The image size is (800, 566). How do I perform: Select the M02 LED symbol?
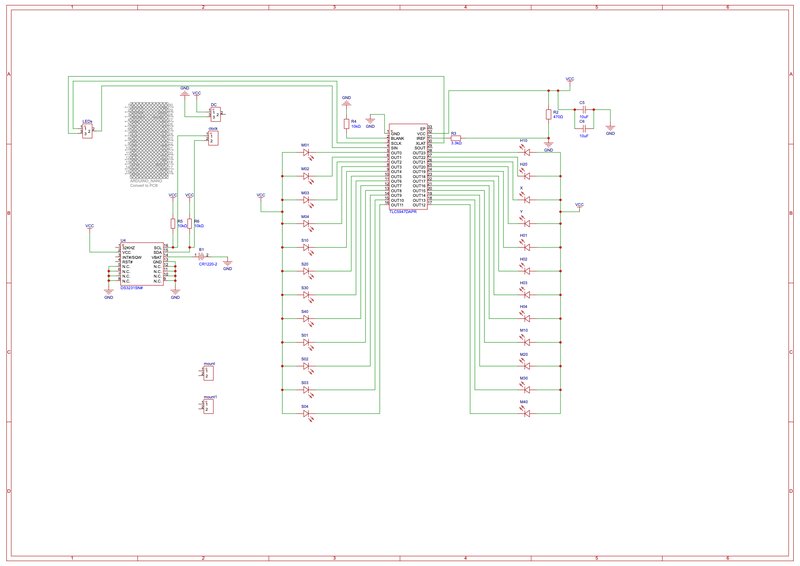(x=307, y=177)
